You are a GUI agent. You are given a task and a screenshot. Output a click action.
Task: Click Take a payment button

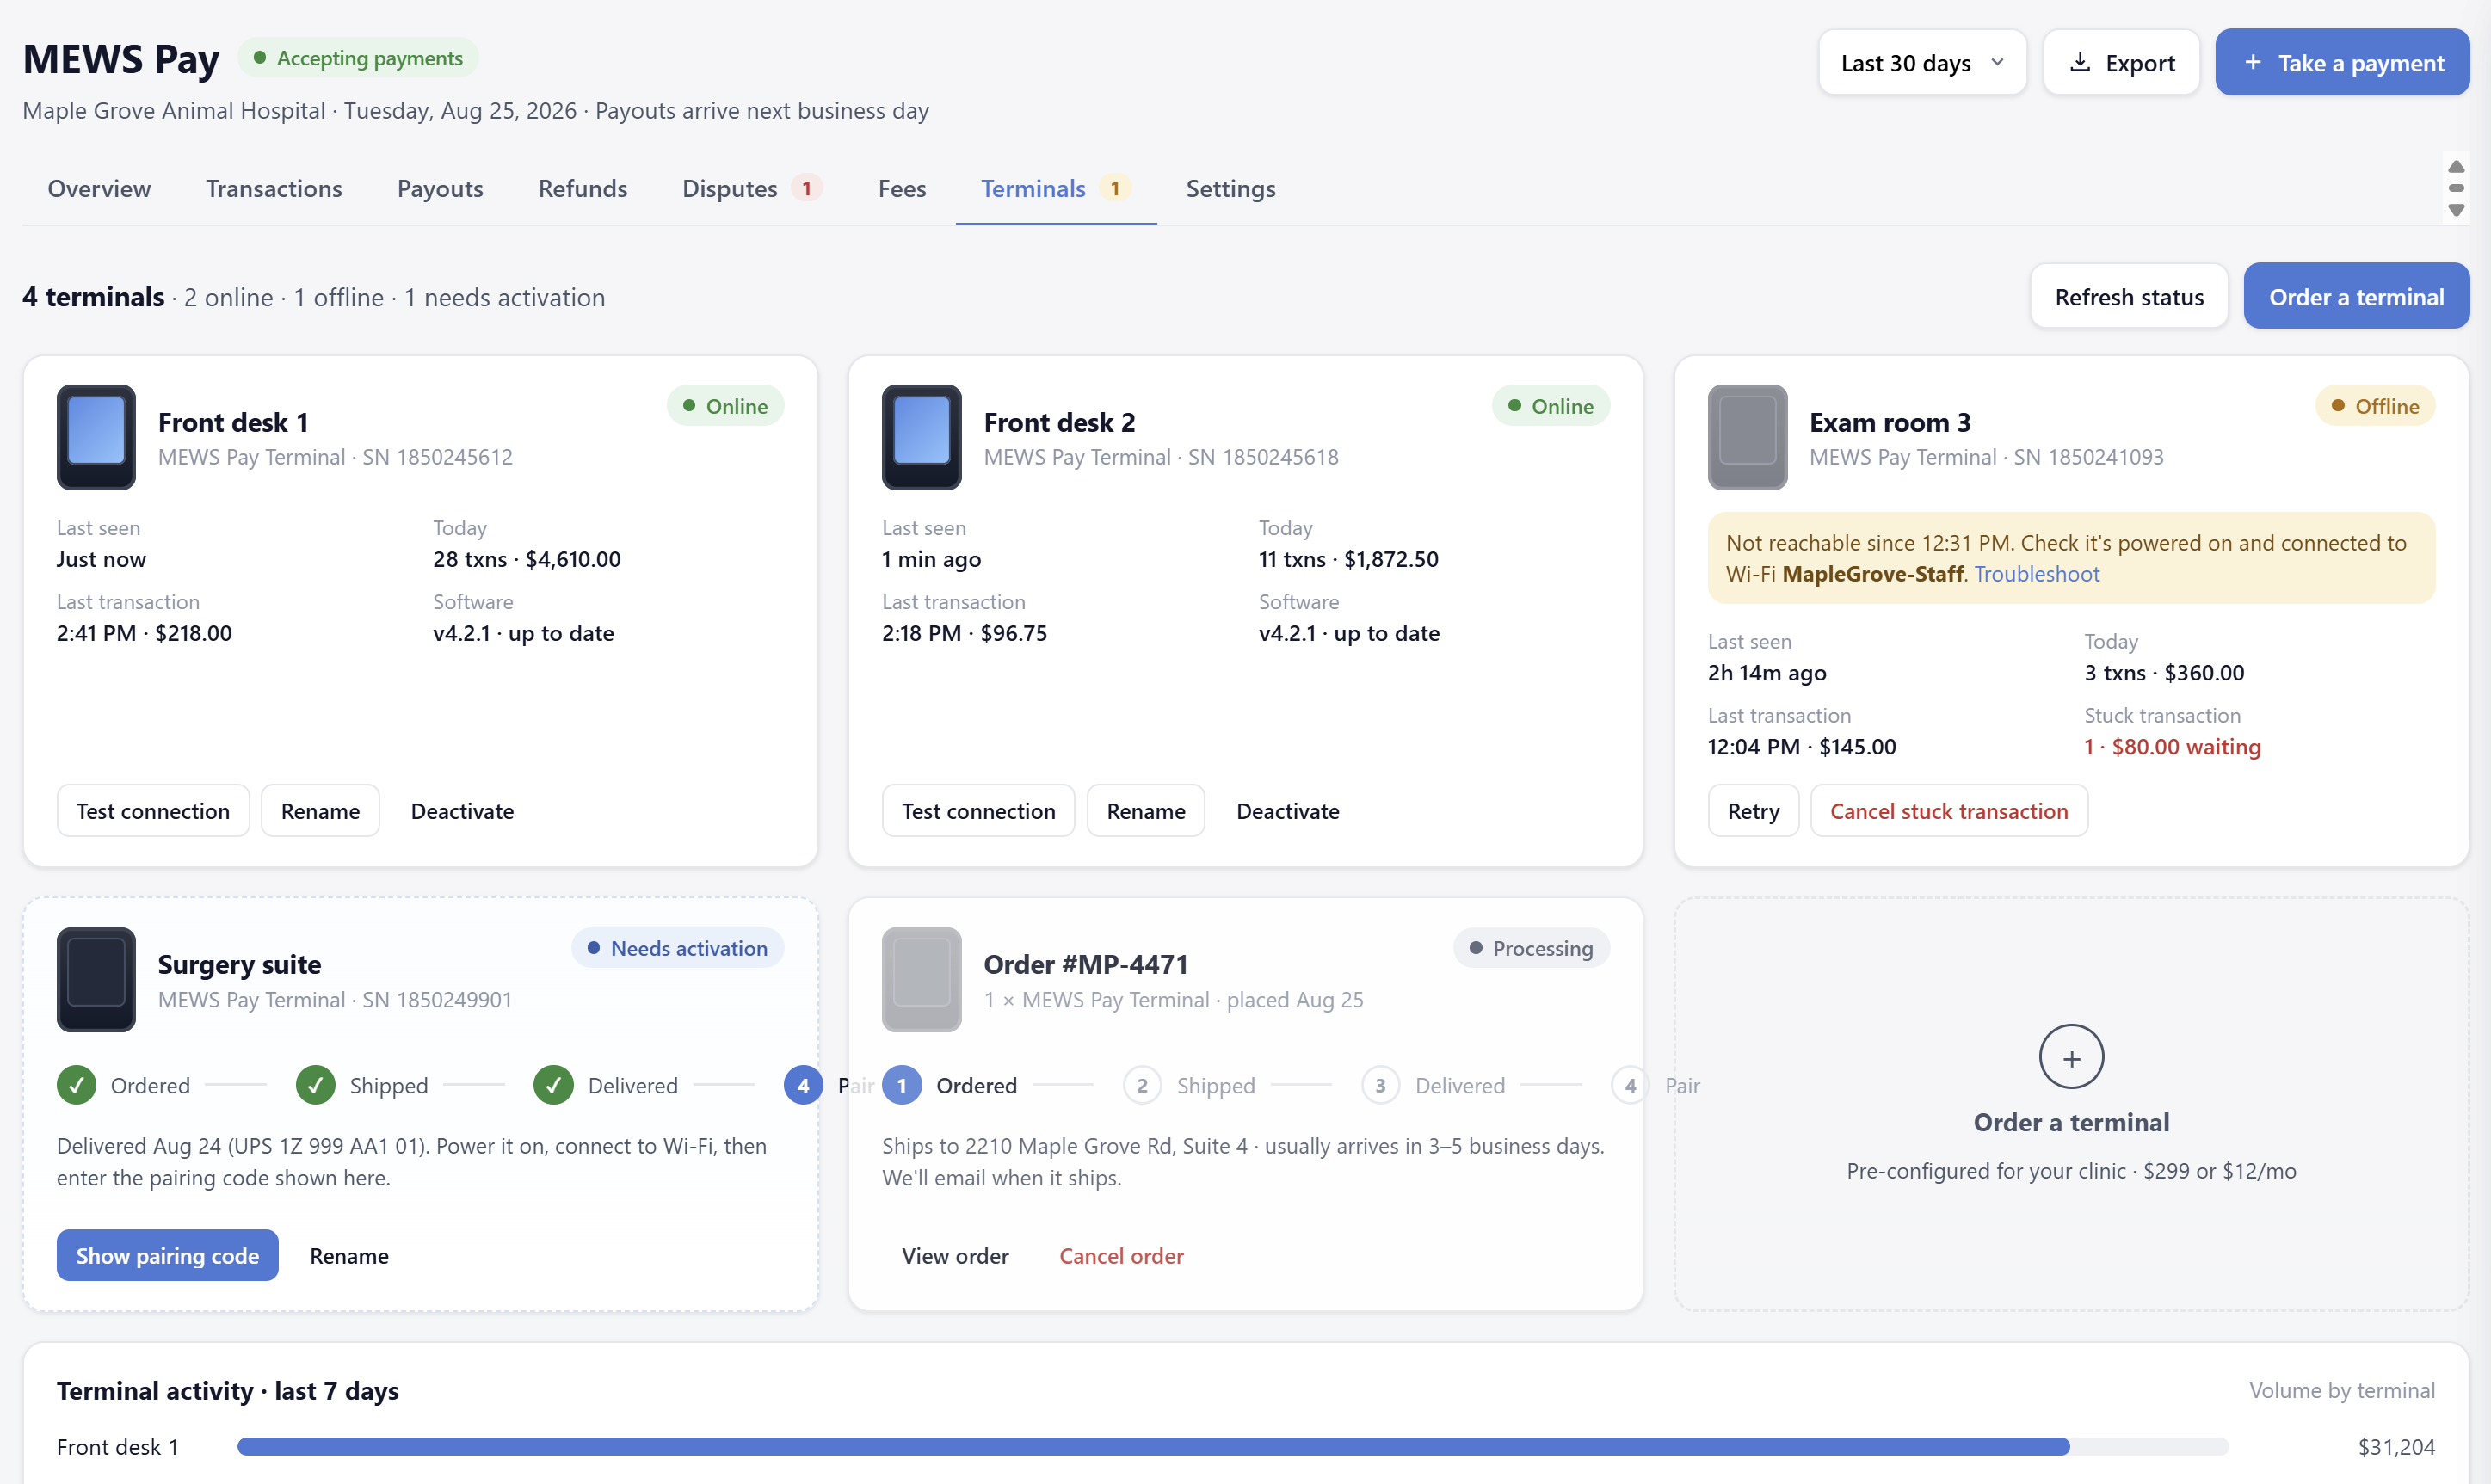pos(2341,62)
